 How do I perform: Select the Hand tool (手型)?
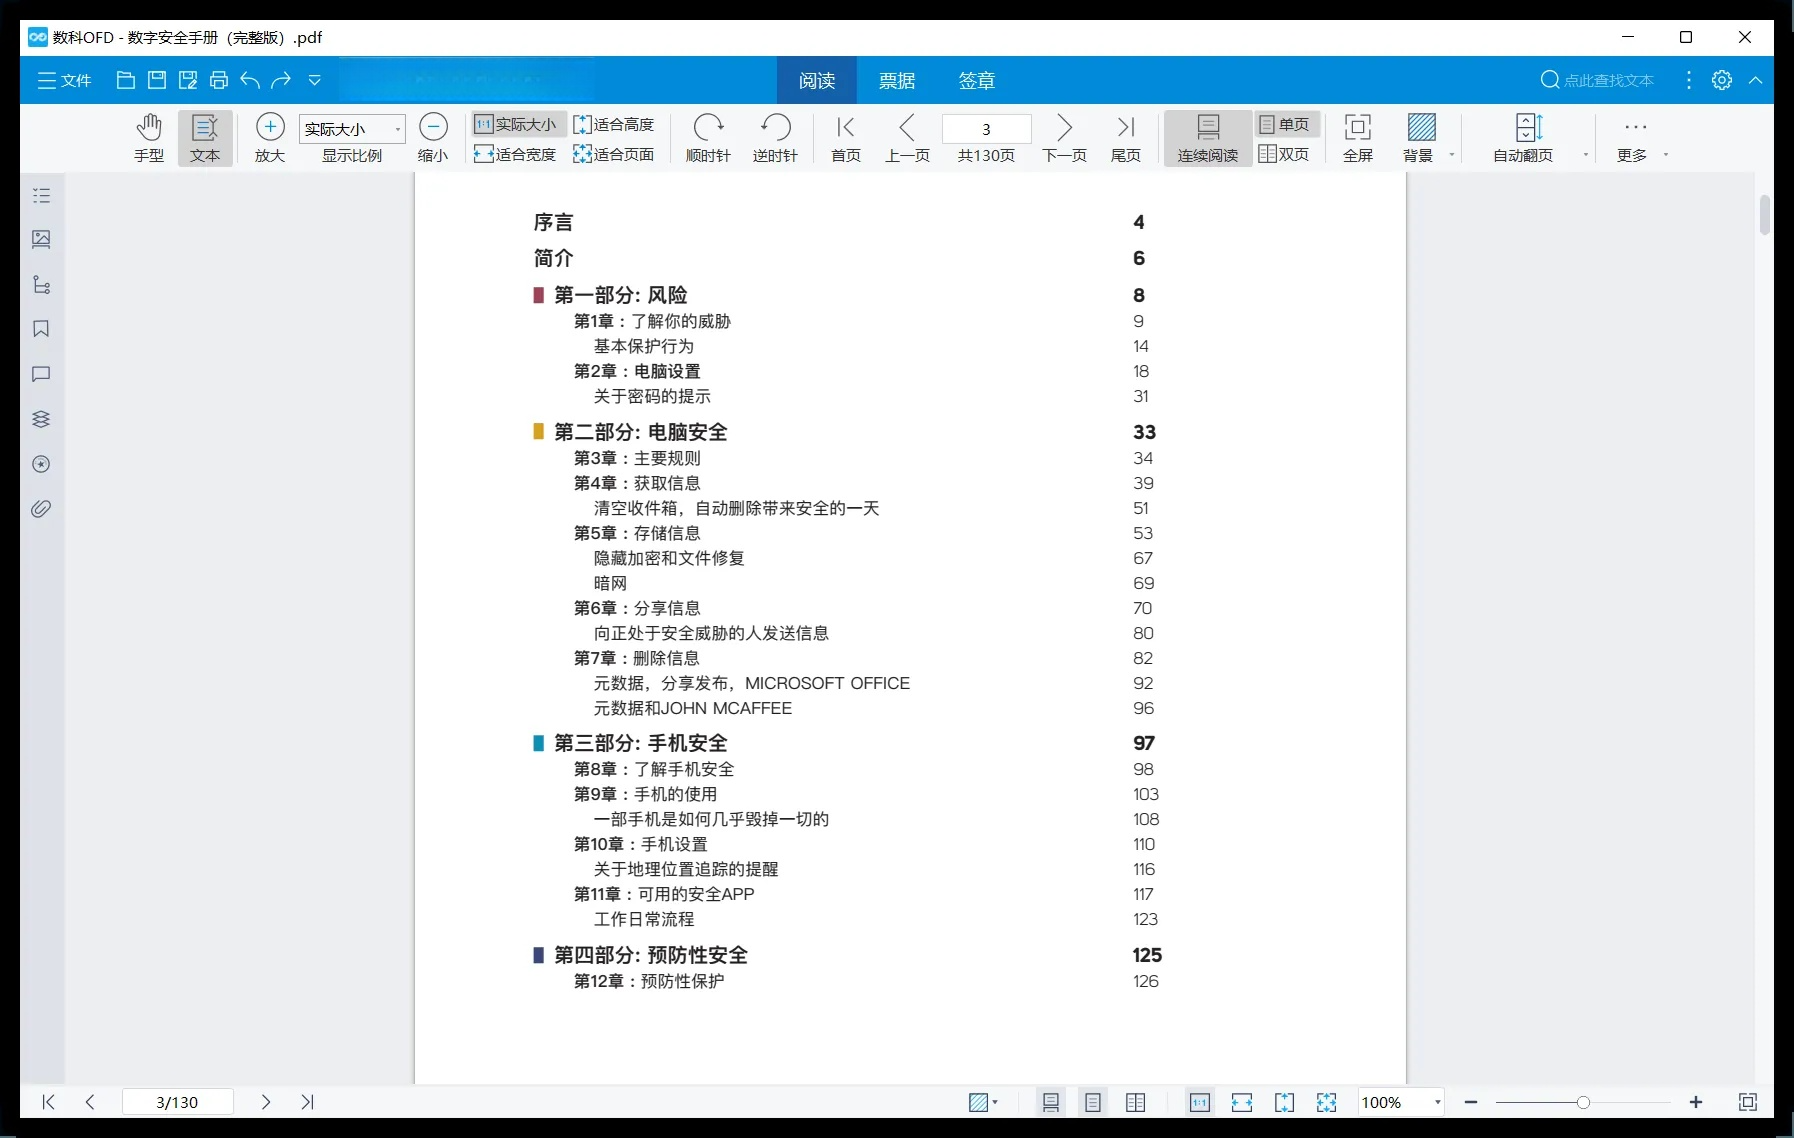(x=149, y=138)
